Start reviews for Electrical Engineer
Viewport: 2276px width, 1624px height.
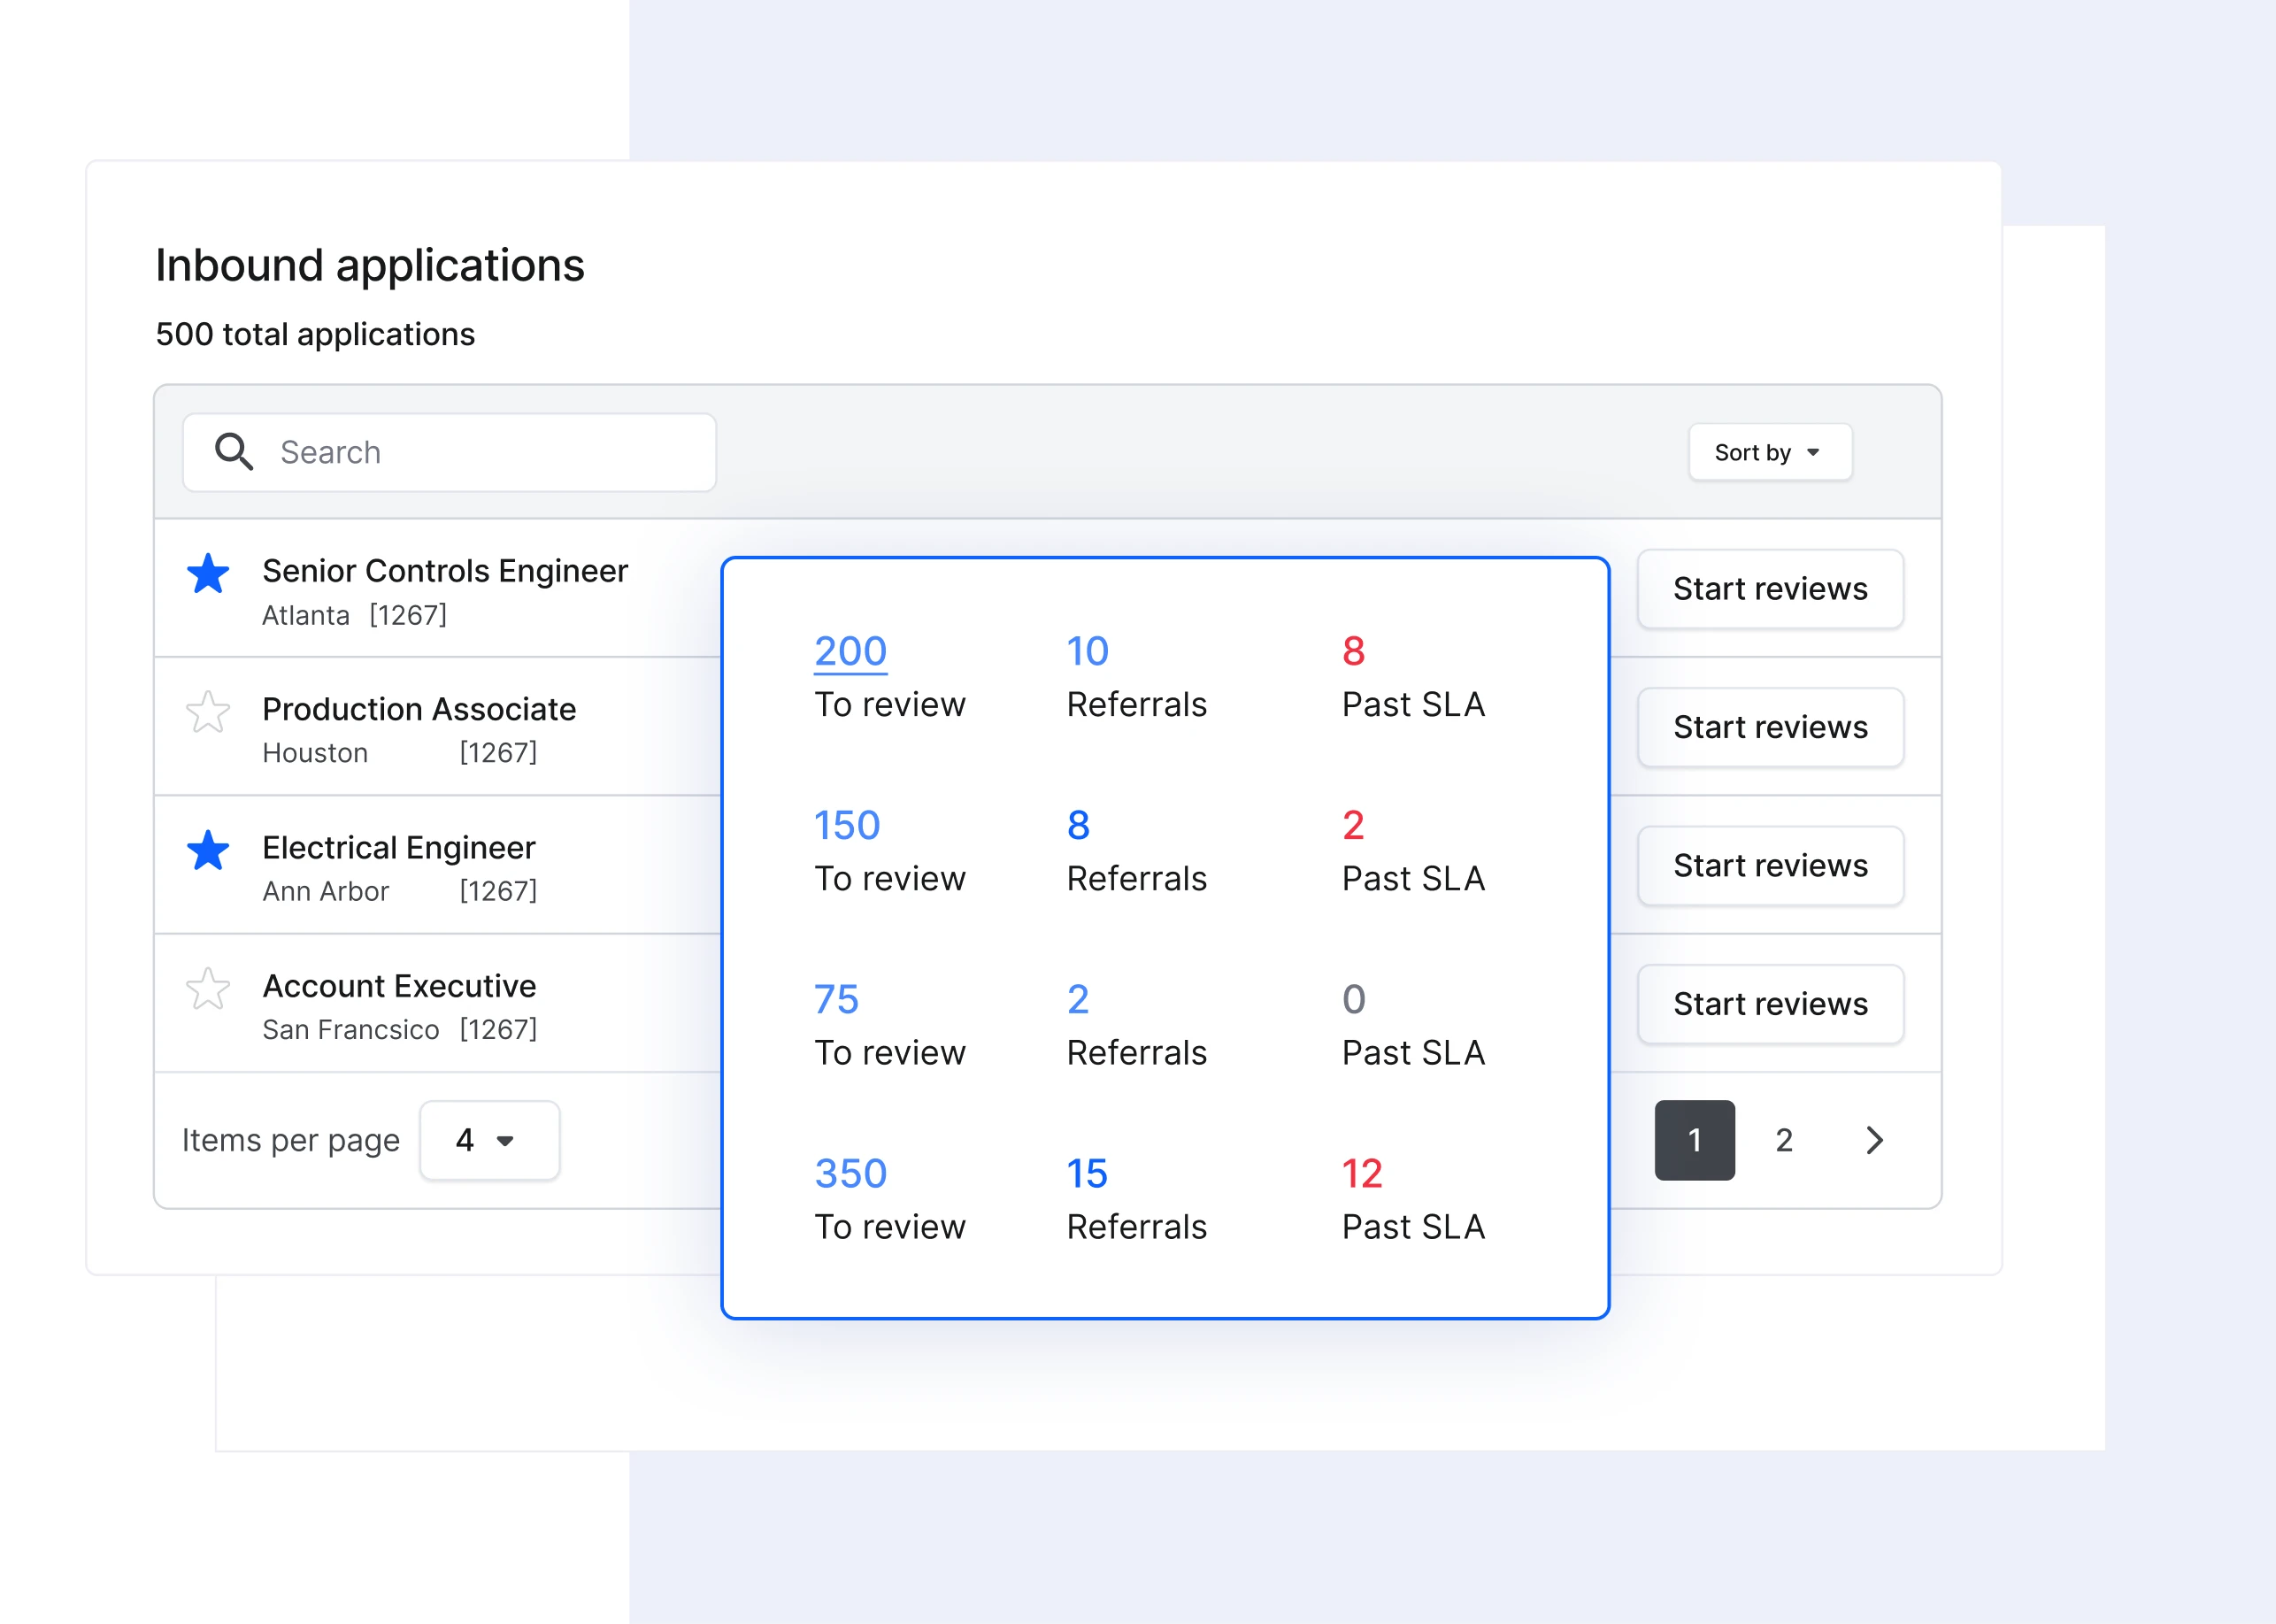tap(1770, 865)
